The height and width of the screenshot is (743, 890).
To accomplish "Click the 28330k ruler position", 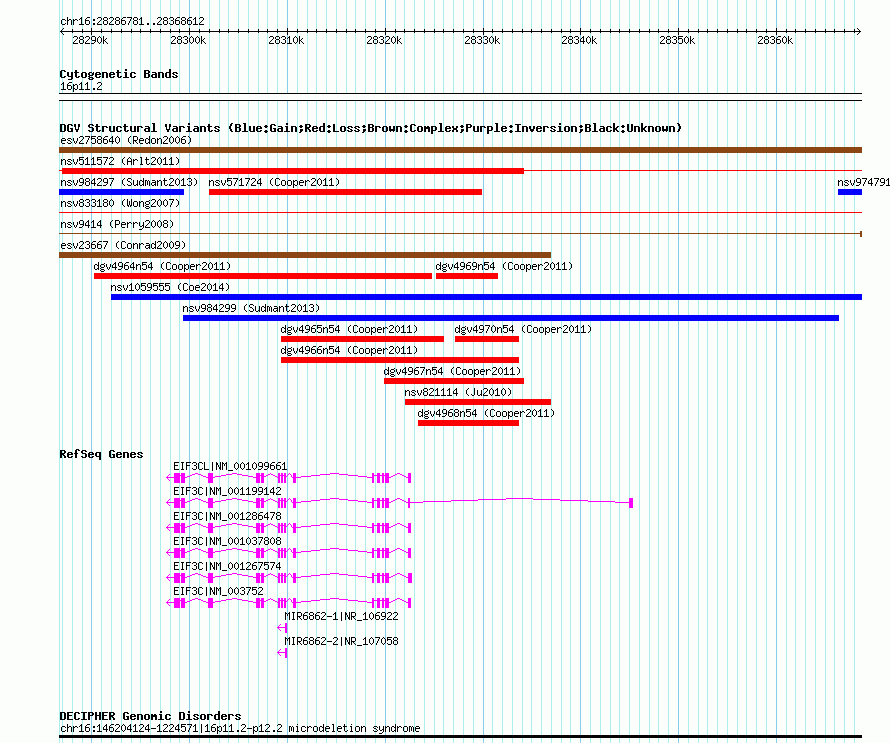I will pos(482,40).
